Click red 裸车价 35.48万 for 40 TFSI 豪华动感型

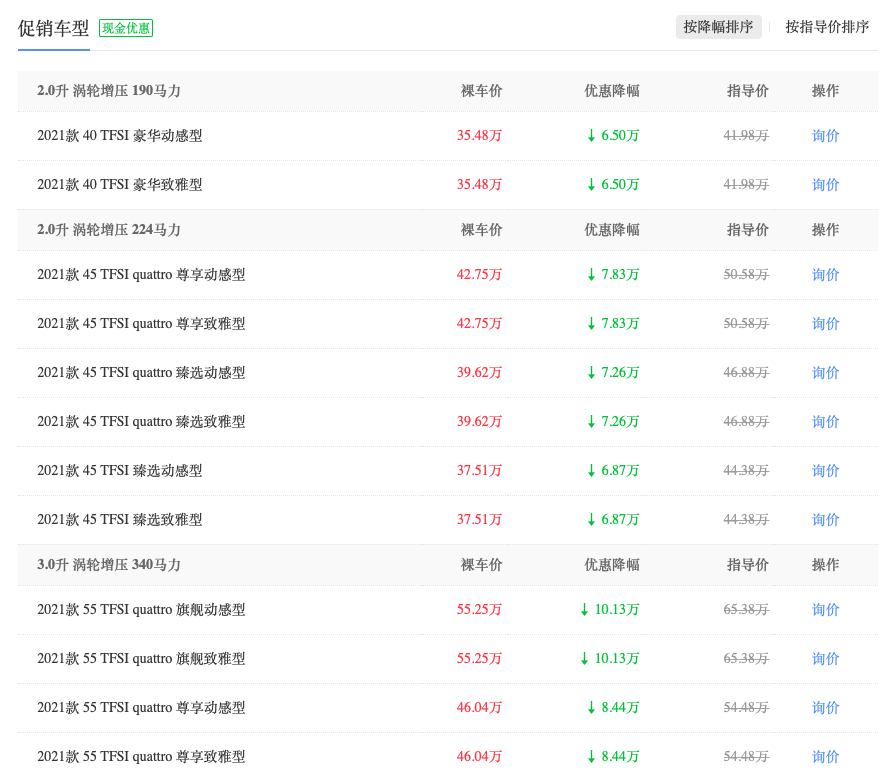click(x=479, y=136)
